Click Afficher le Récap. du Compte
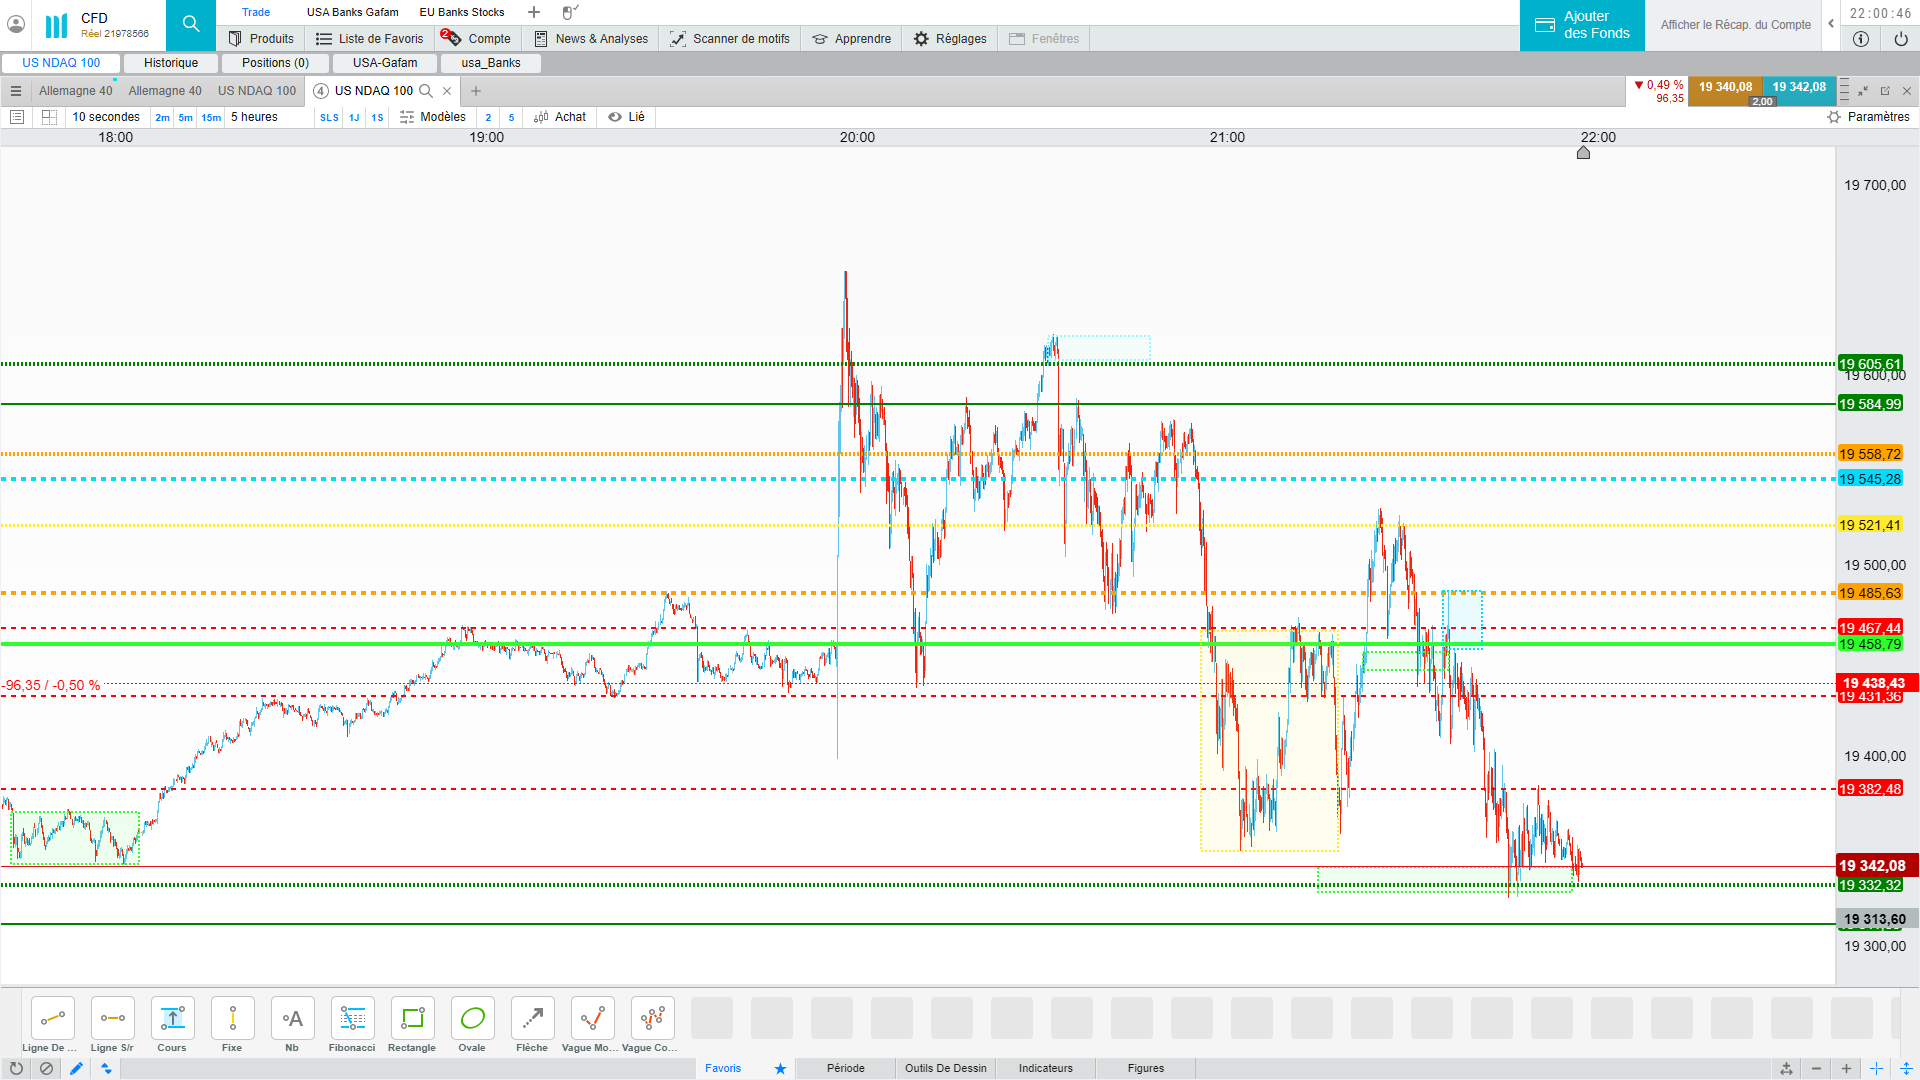Screen dimensions: 1920x1080 tap(1735, 25)
